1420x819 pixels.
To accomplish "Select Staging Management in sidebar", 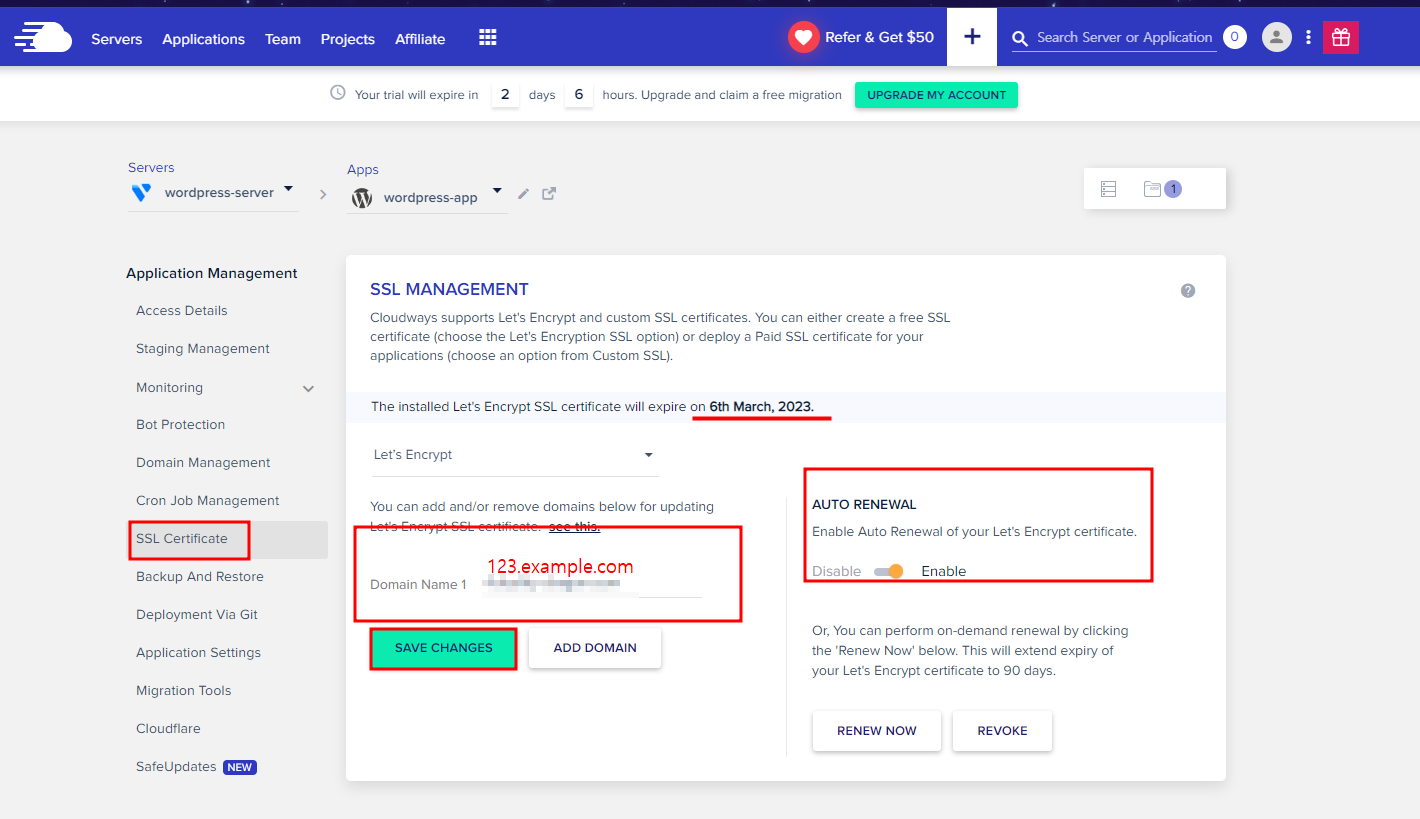I will pyautogui.click(x=203, y=349).
